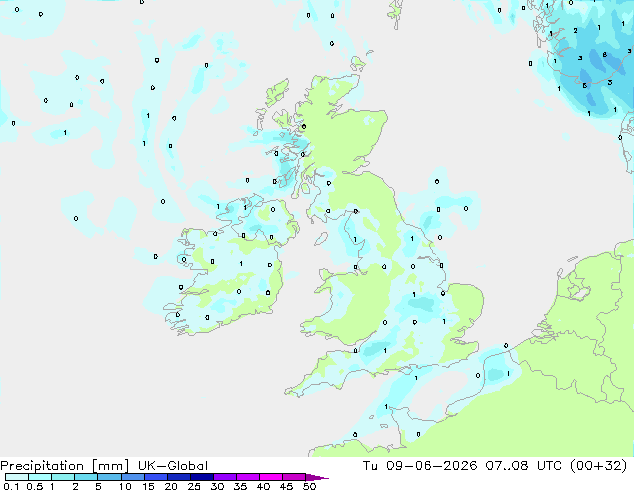
Task: Click the legend tick label "45"
Action: [x=286, y=486]
